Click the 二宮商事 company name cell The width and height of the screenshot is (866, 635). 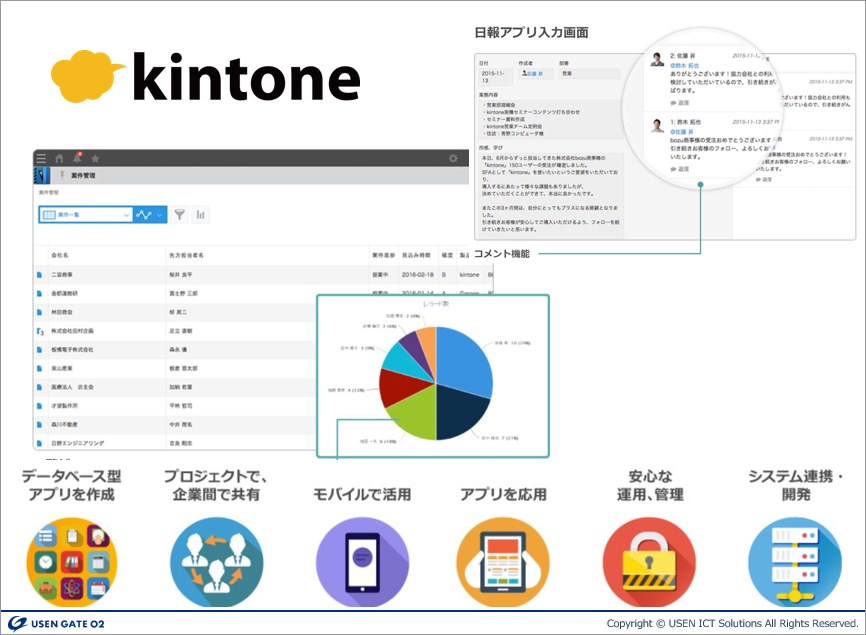point(62,274)
